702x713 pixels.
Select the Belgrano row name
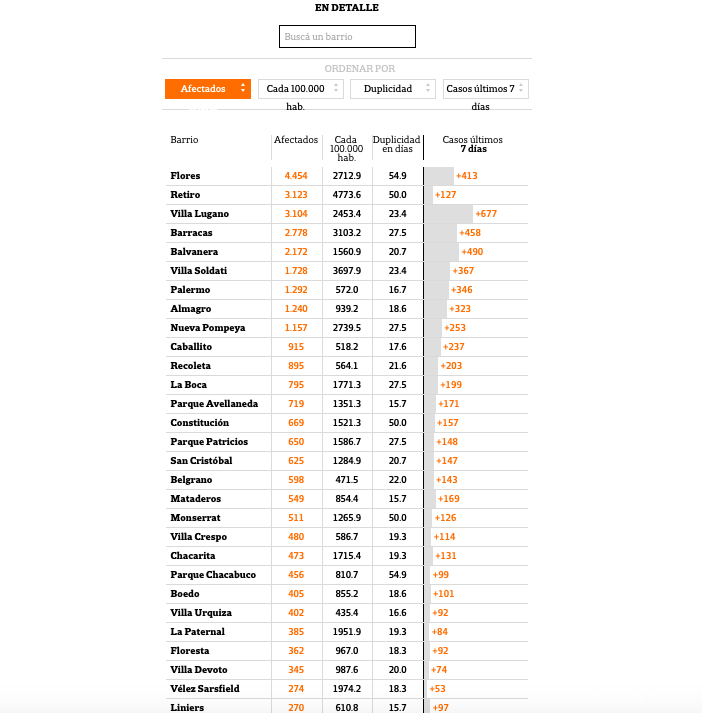191,480
